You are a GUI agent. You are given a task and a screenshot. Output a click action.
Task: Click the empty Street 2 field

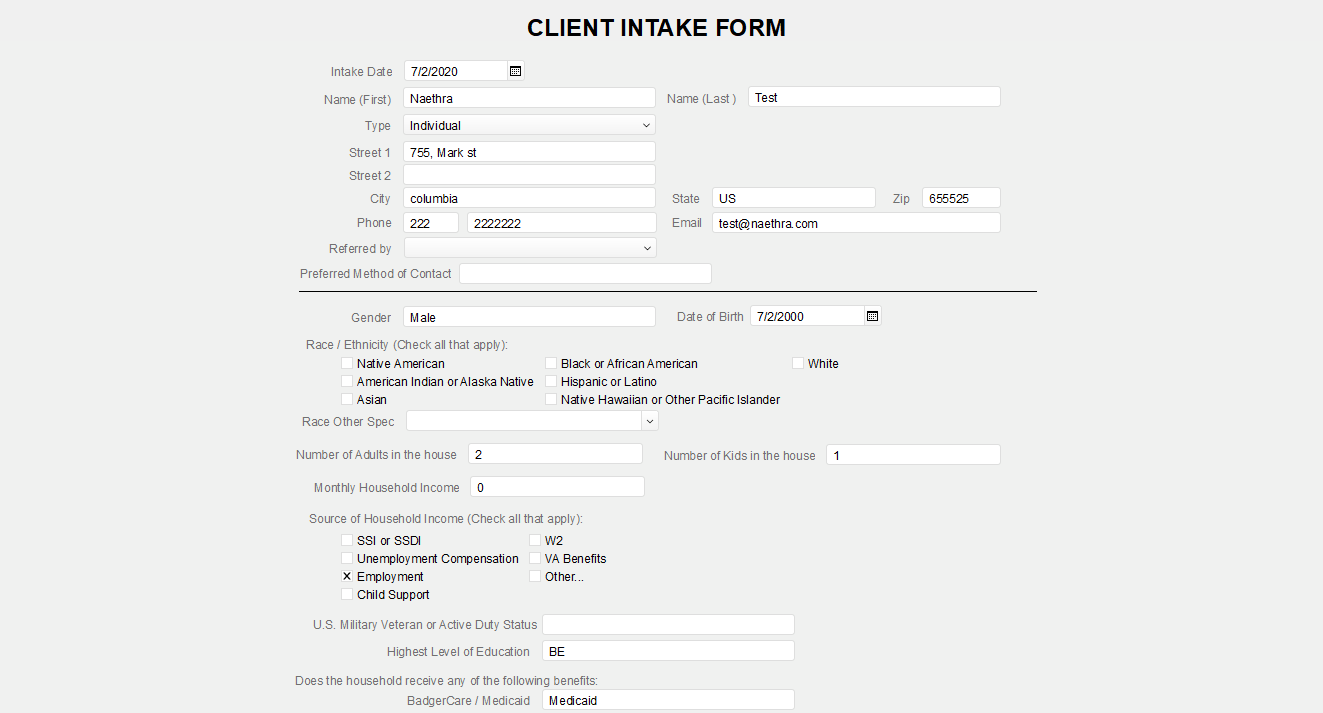[529, 175]
